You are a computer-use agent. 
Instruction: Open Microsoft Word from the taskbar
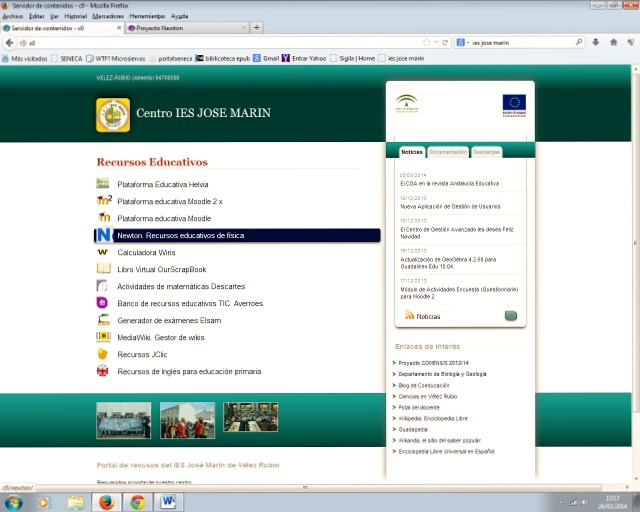tap(168, 502)
